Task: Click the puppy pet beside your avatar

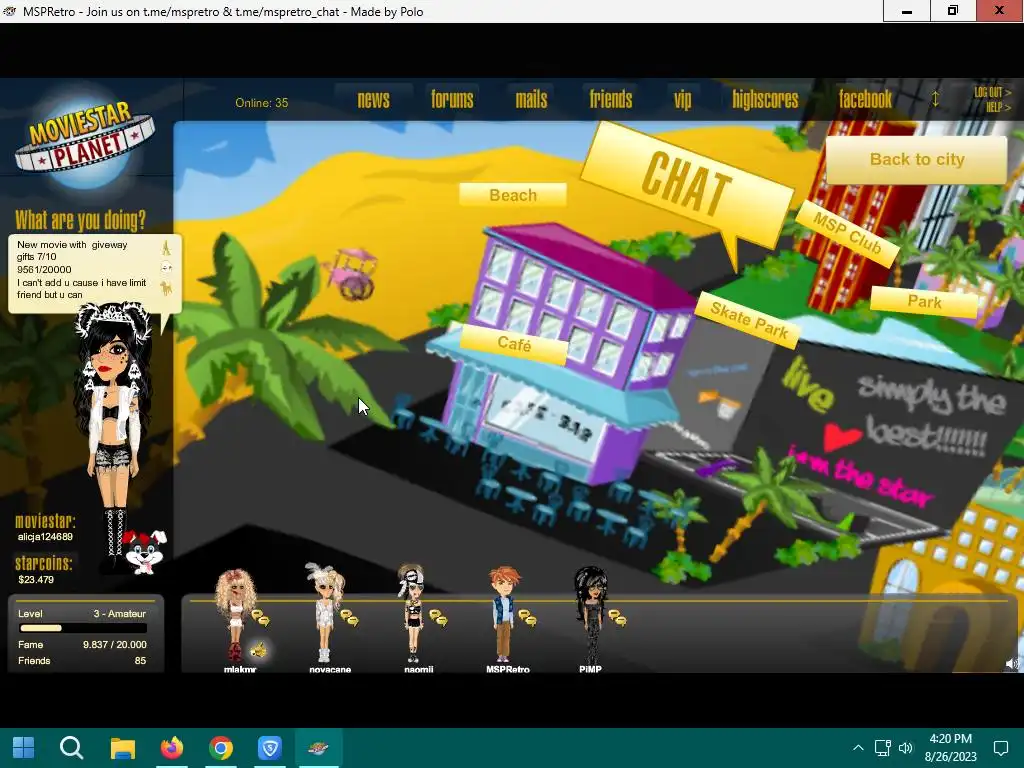Action: (146, 552)
